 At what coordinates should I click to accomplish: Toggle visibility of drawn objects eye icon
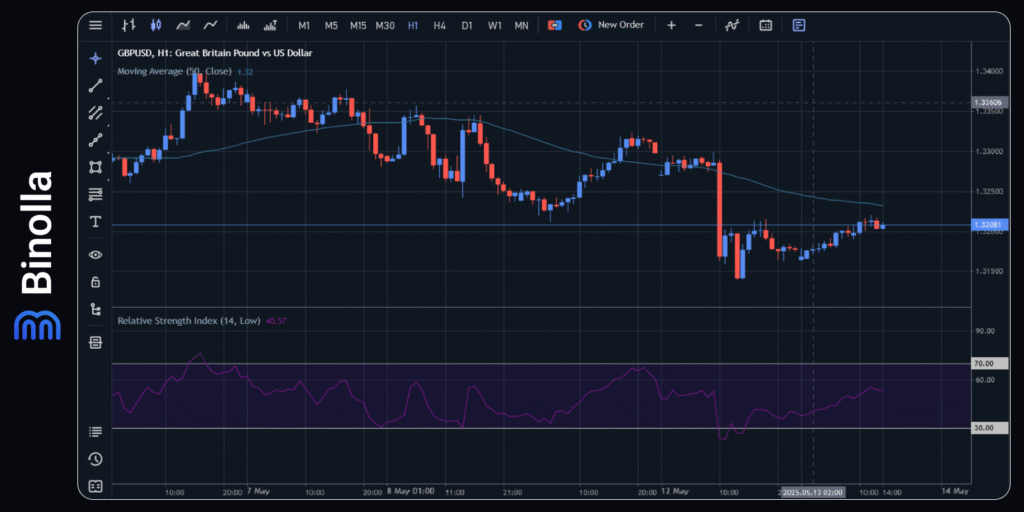point(95,255)
